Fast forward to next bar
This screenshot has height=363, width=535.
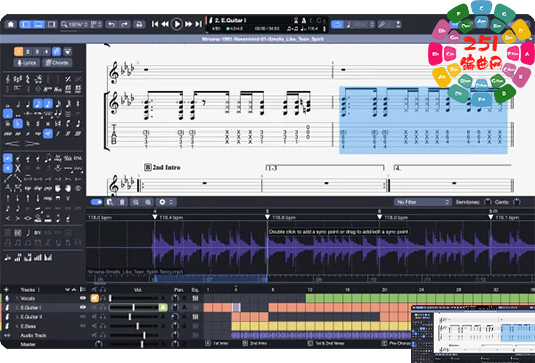point(188,24)
